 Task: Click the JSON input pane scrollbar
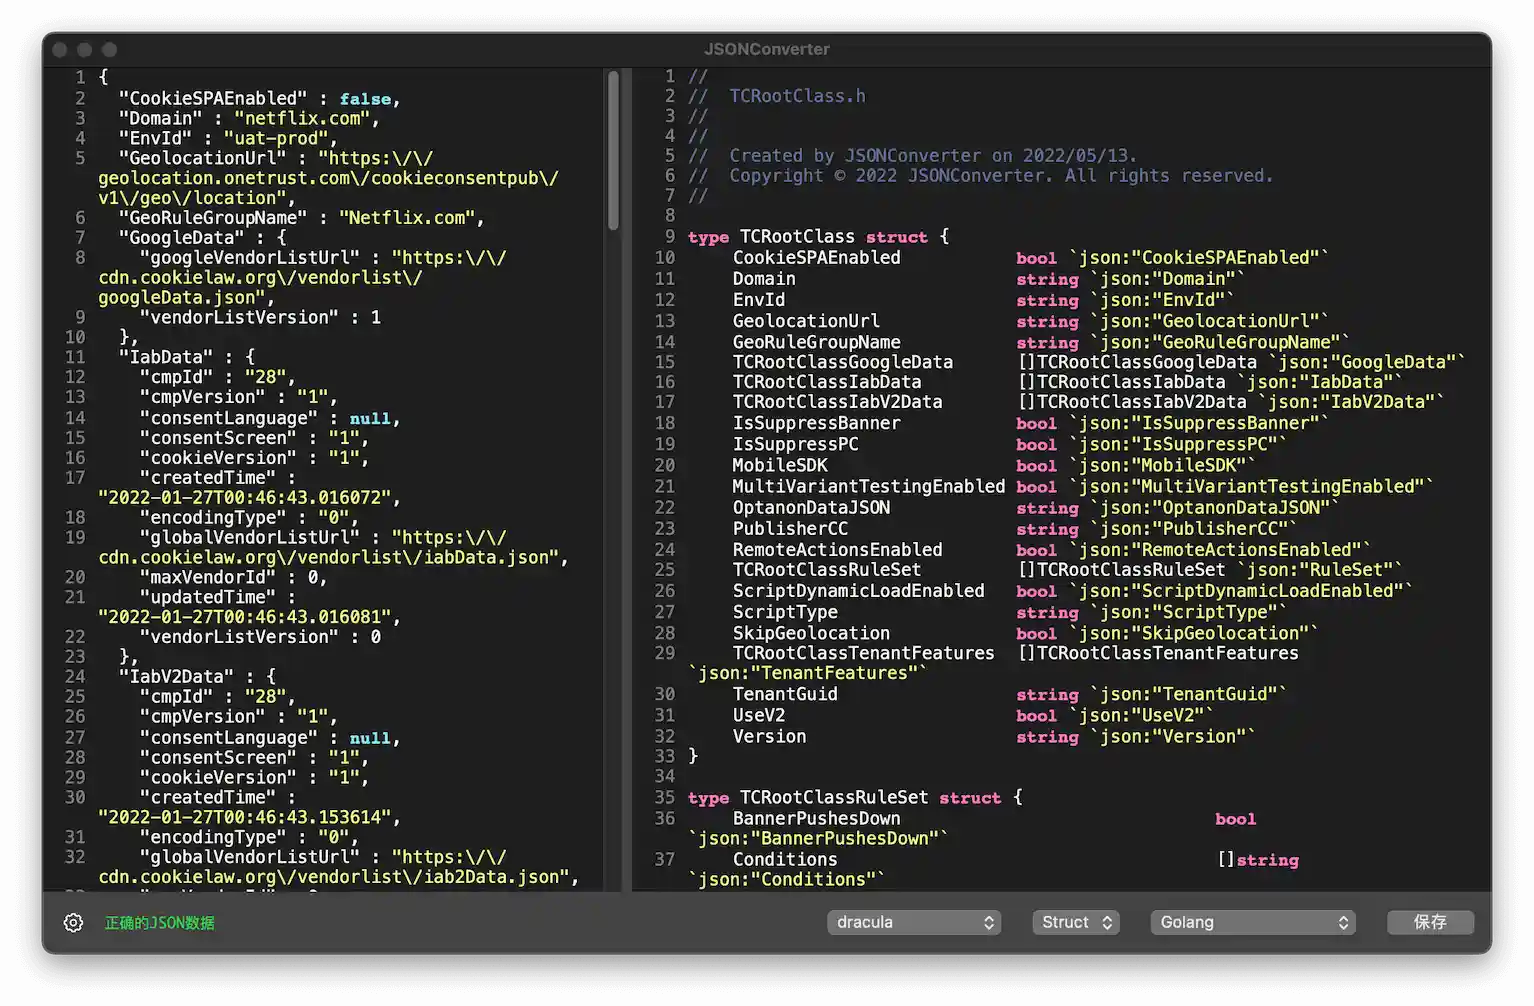point(613,150)
